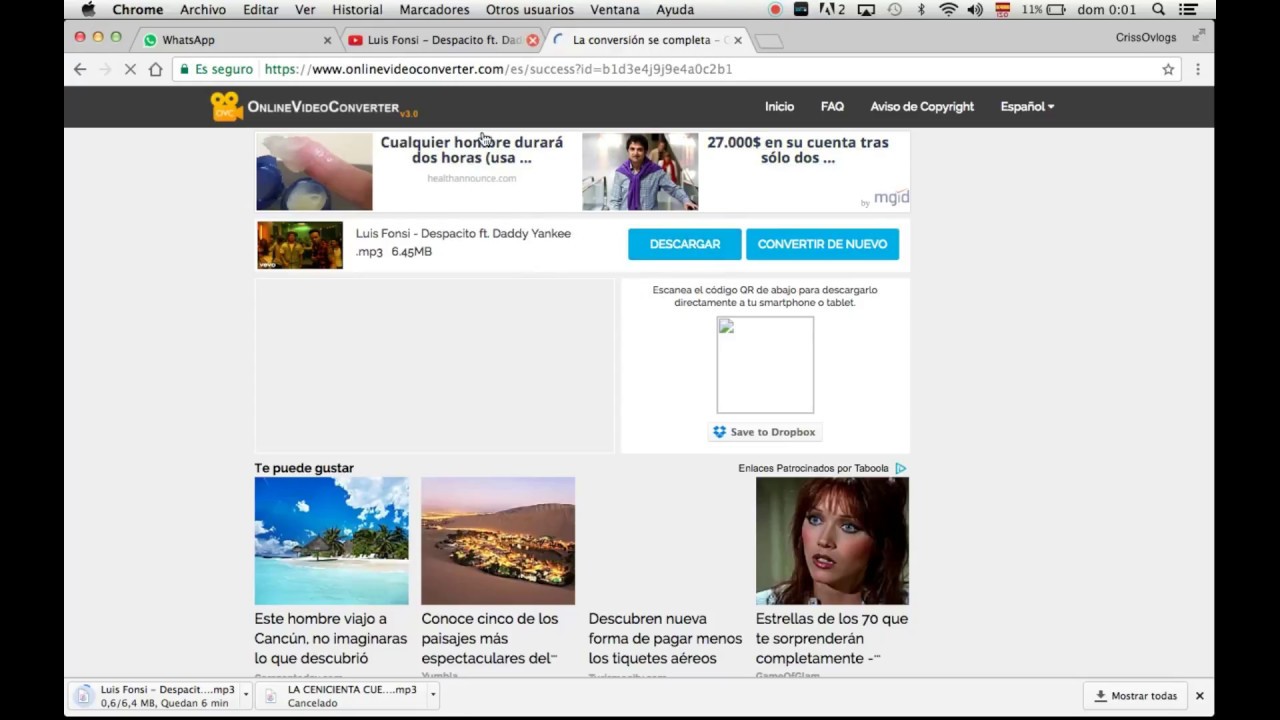Click Mostrar todas downloads button
Screen dimensions: 1280x720
click(x=1135, y=696)
